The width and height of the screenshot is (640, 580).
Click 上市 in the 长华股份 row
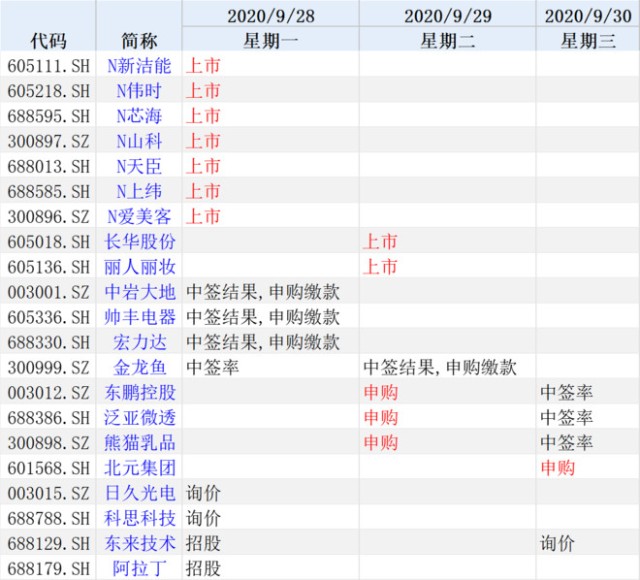pos(380,241)
